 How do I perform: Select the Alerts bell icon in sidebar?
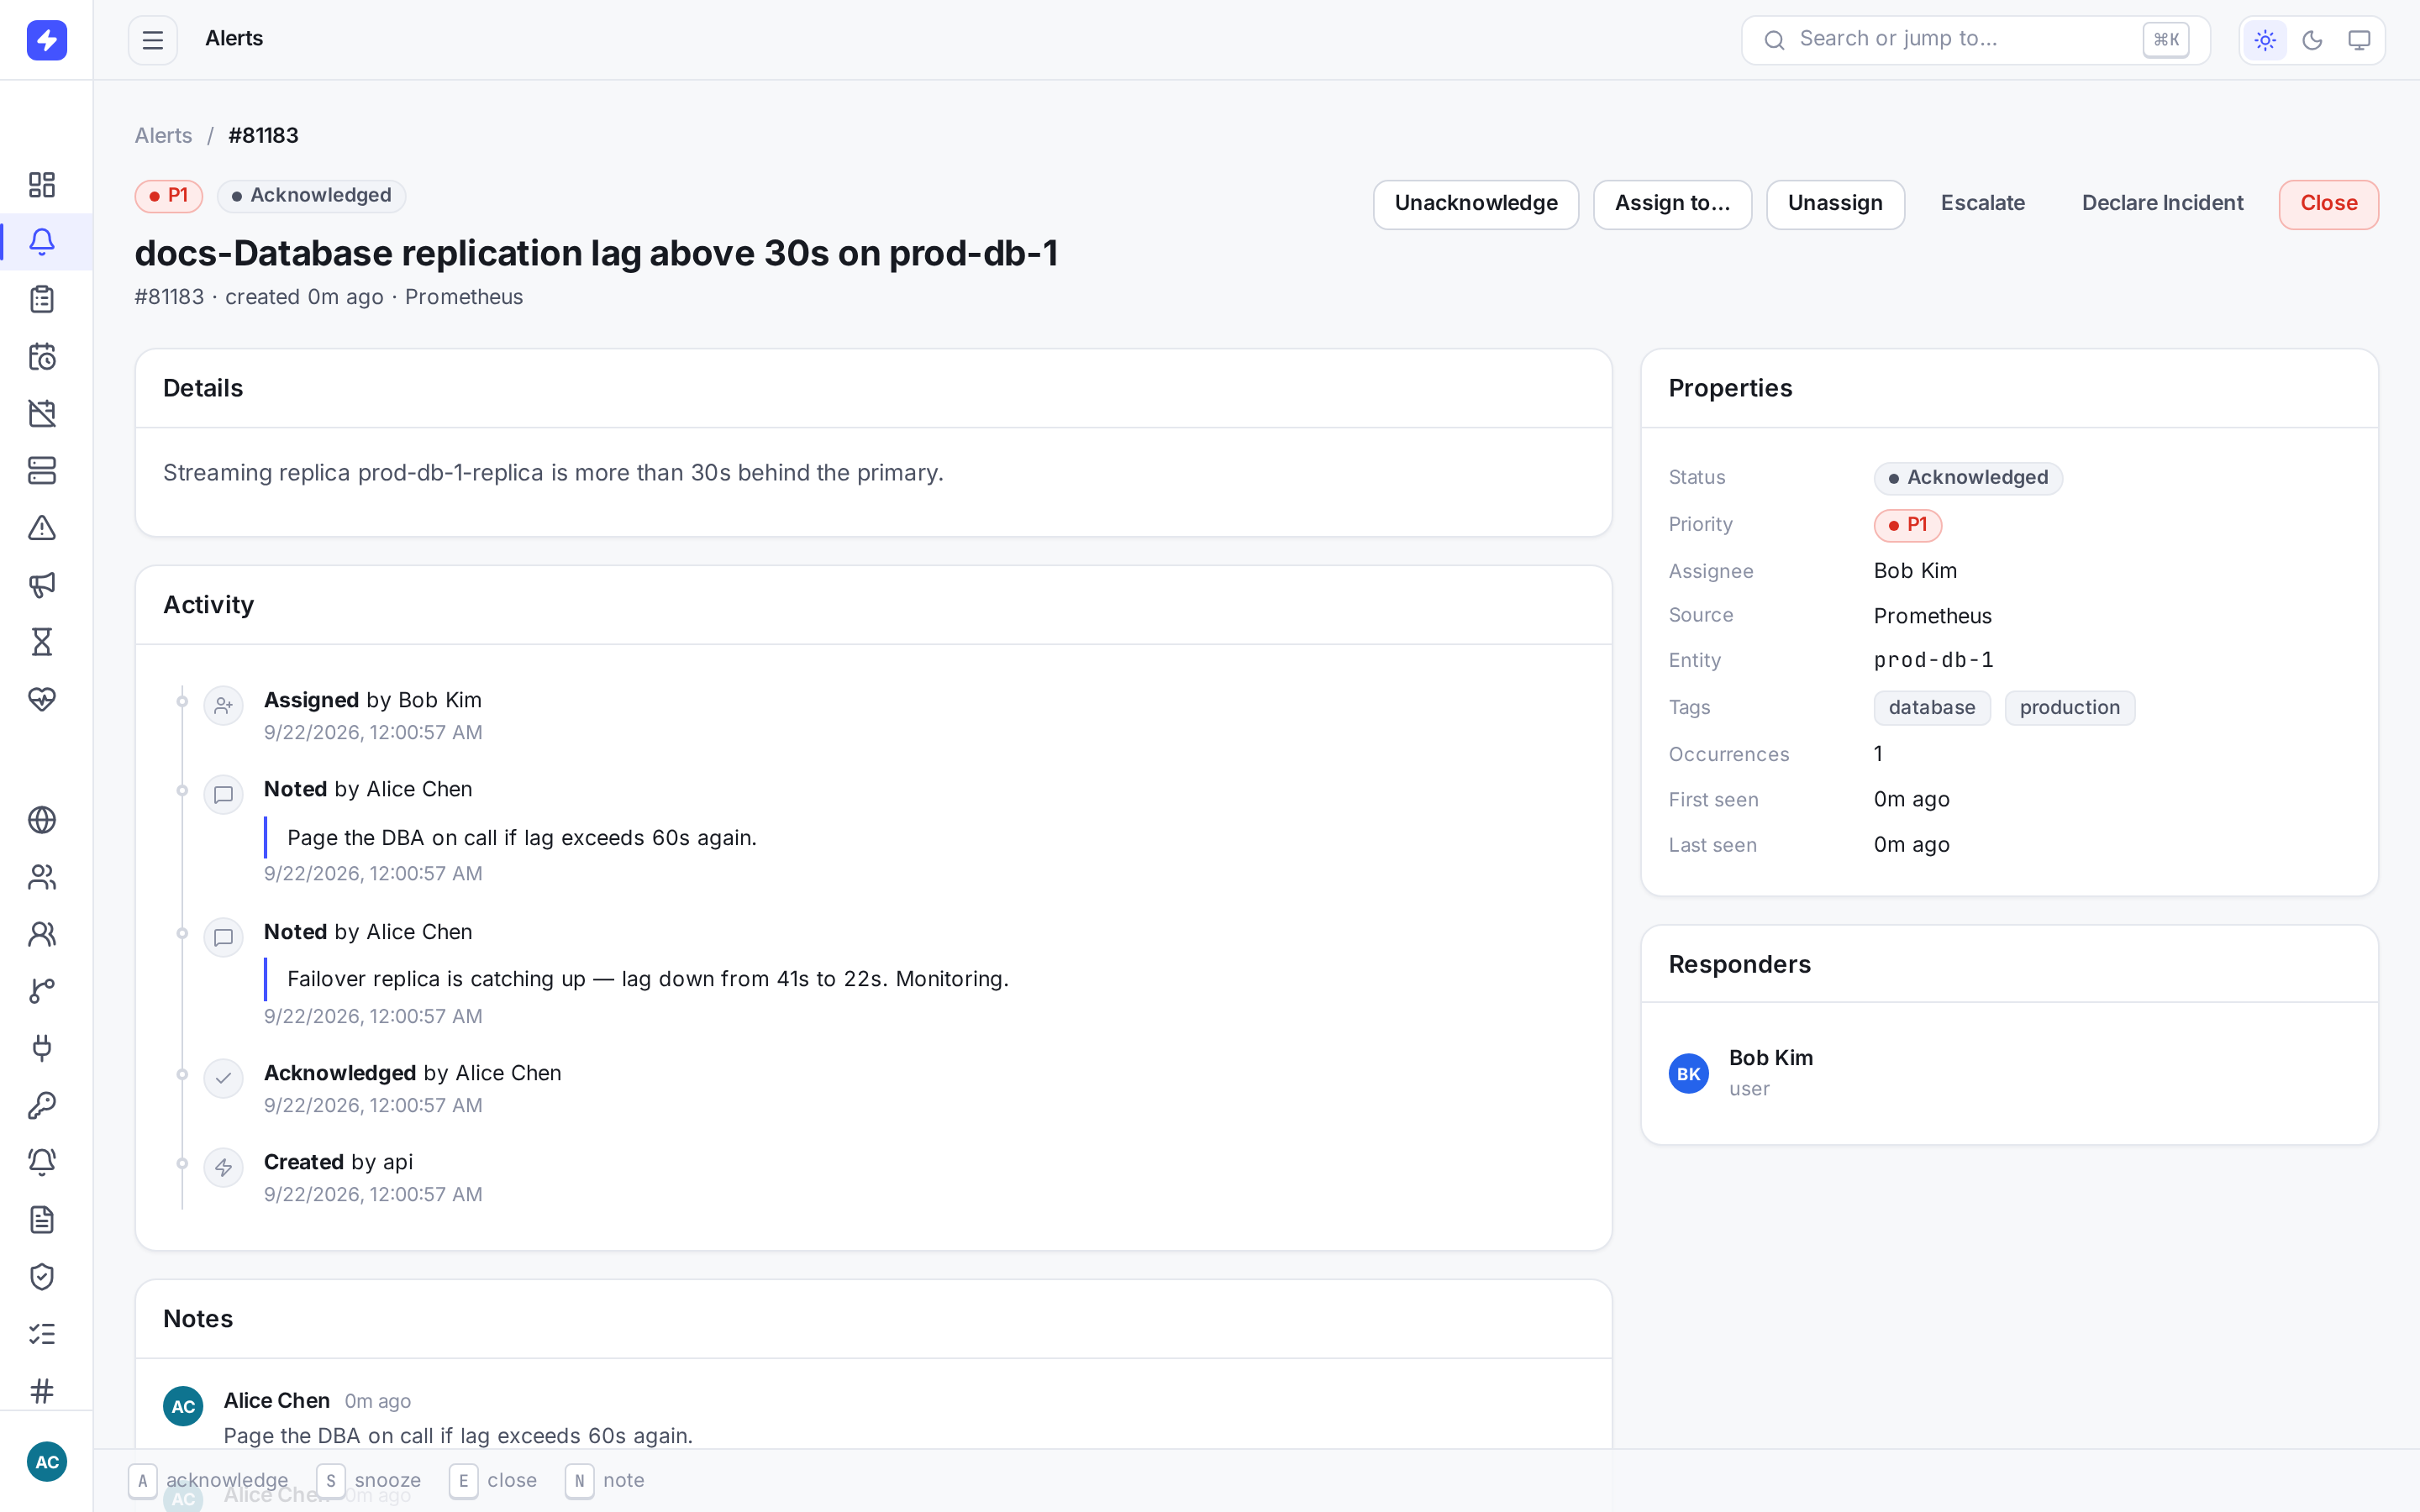click(42, 242)
